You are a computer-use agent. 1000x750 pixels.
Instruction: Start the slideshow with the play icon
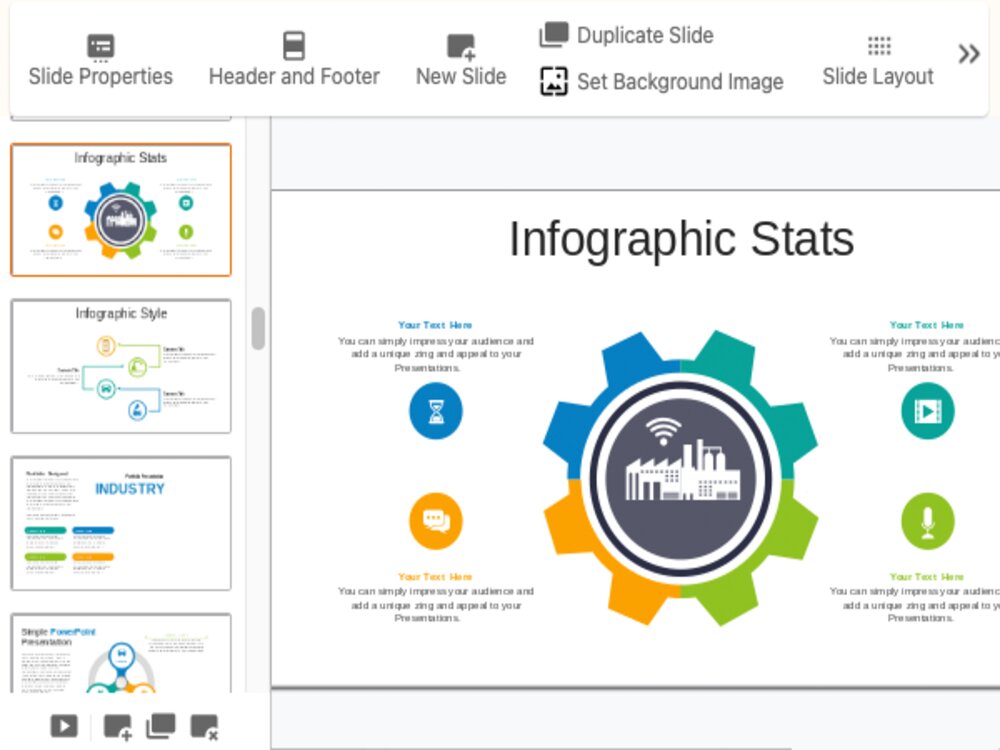point(62,725)
